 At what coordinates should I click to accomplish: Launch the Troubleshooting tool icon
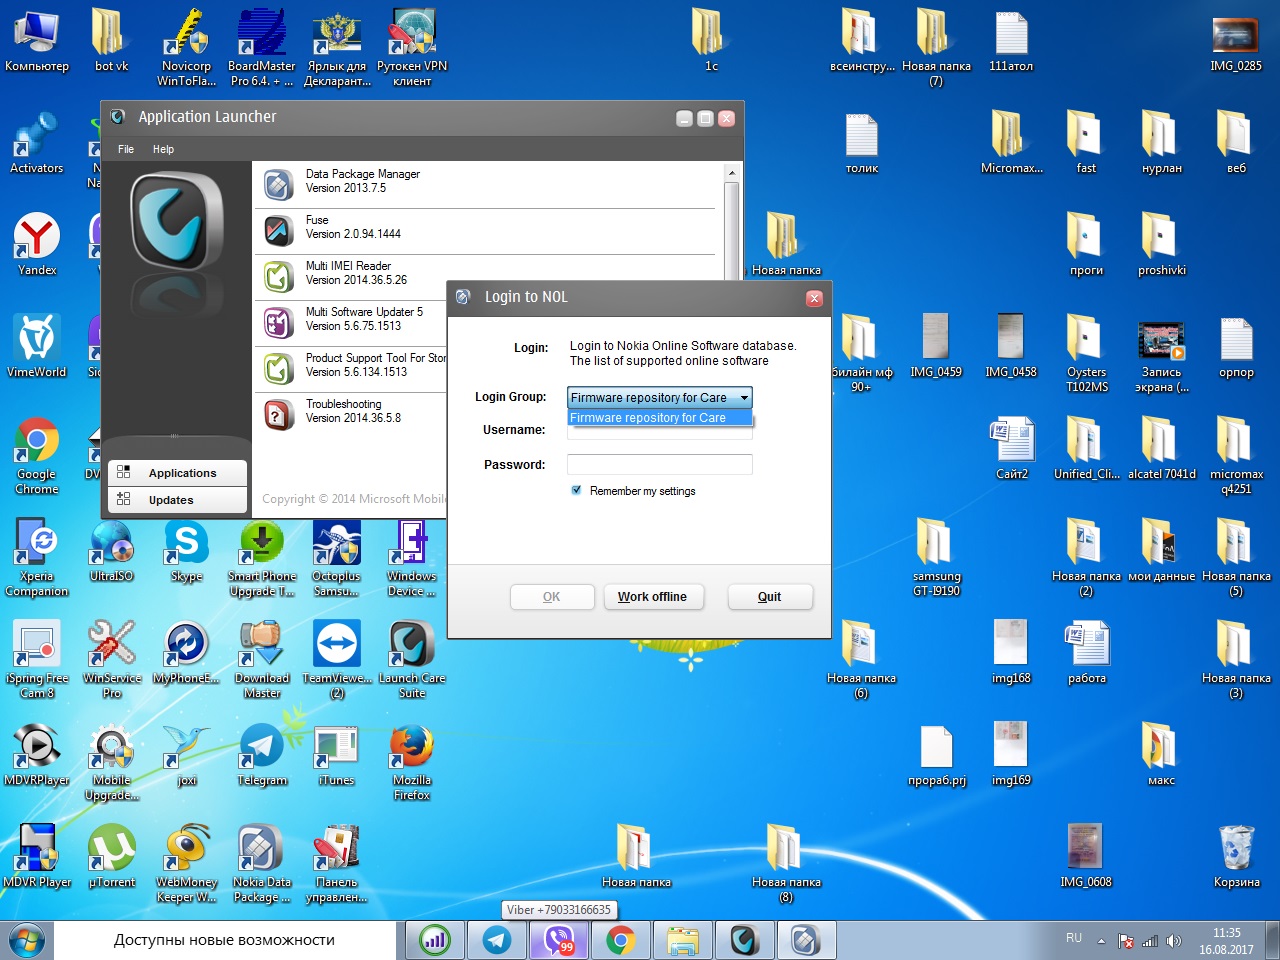click(279, 414)
